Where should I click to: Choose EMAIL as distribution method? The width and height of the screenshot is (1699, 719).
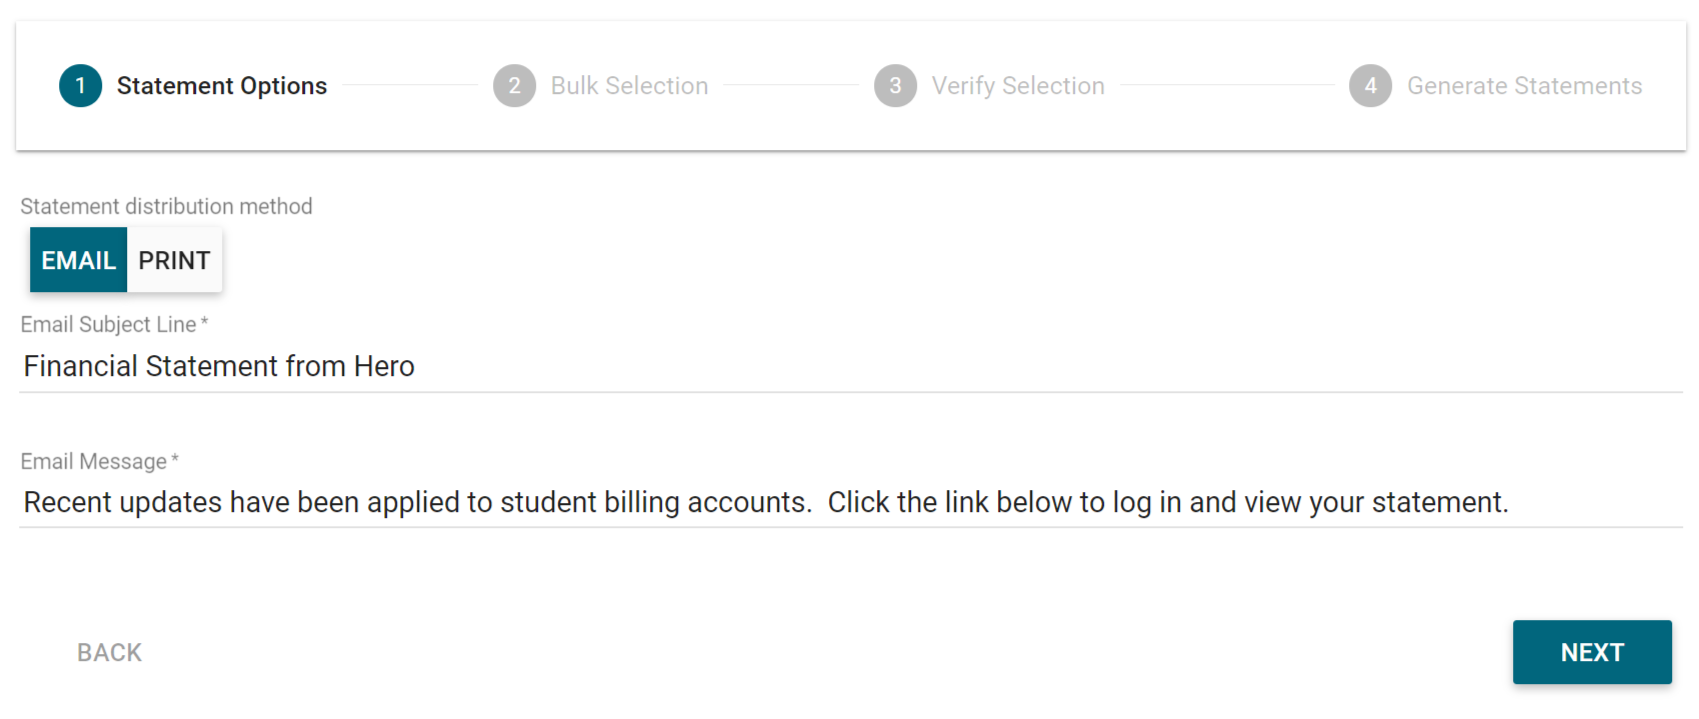[78, 260]
